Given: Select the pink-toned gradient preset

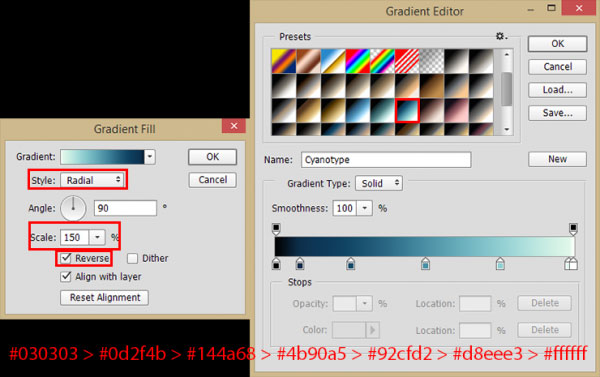Looking at the screenshot, I should pyautogui.click(x=456, y=110).
